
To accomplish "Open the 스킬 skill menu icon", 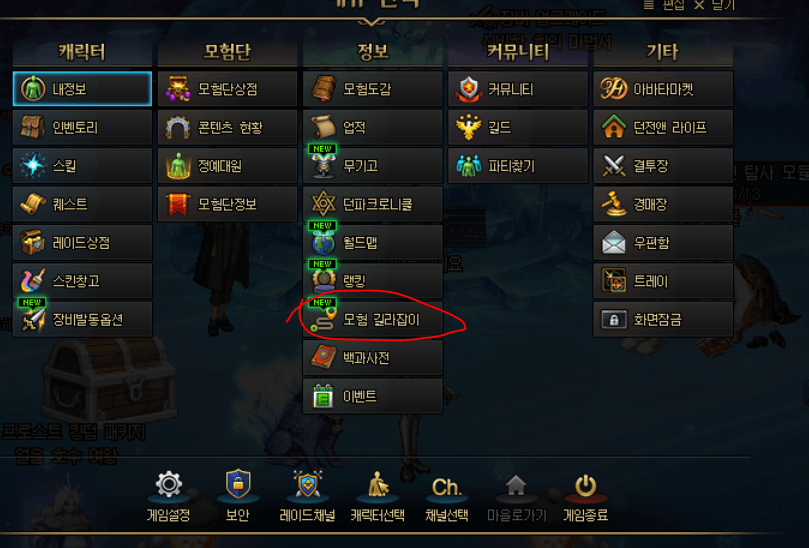I will click(x=33, y=165).
